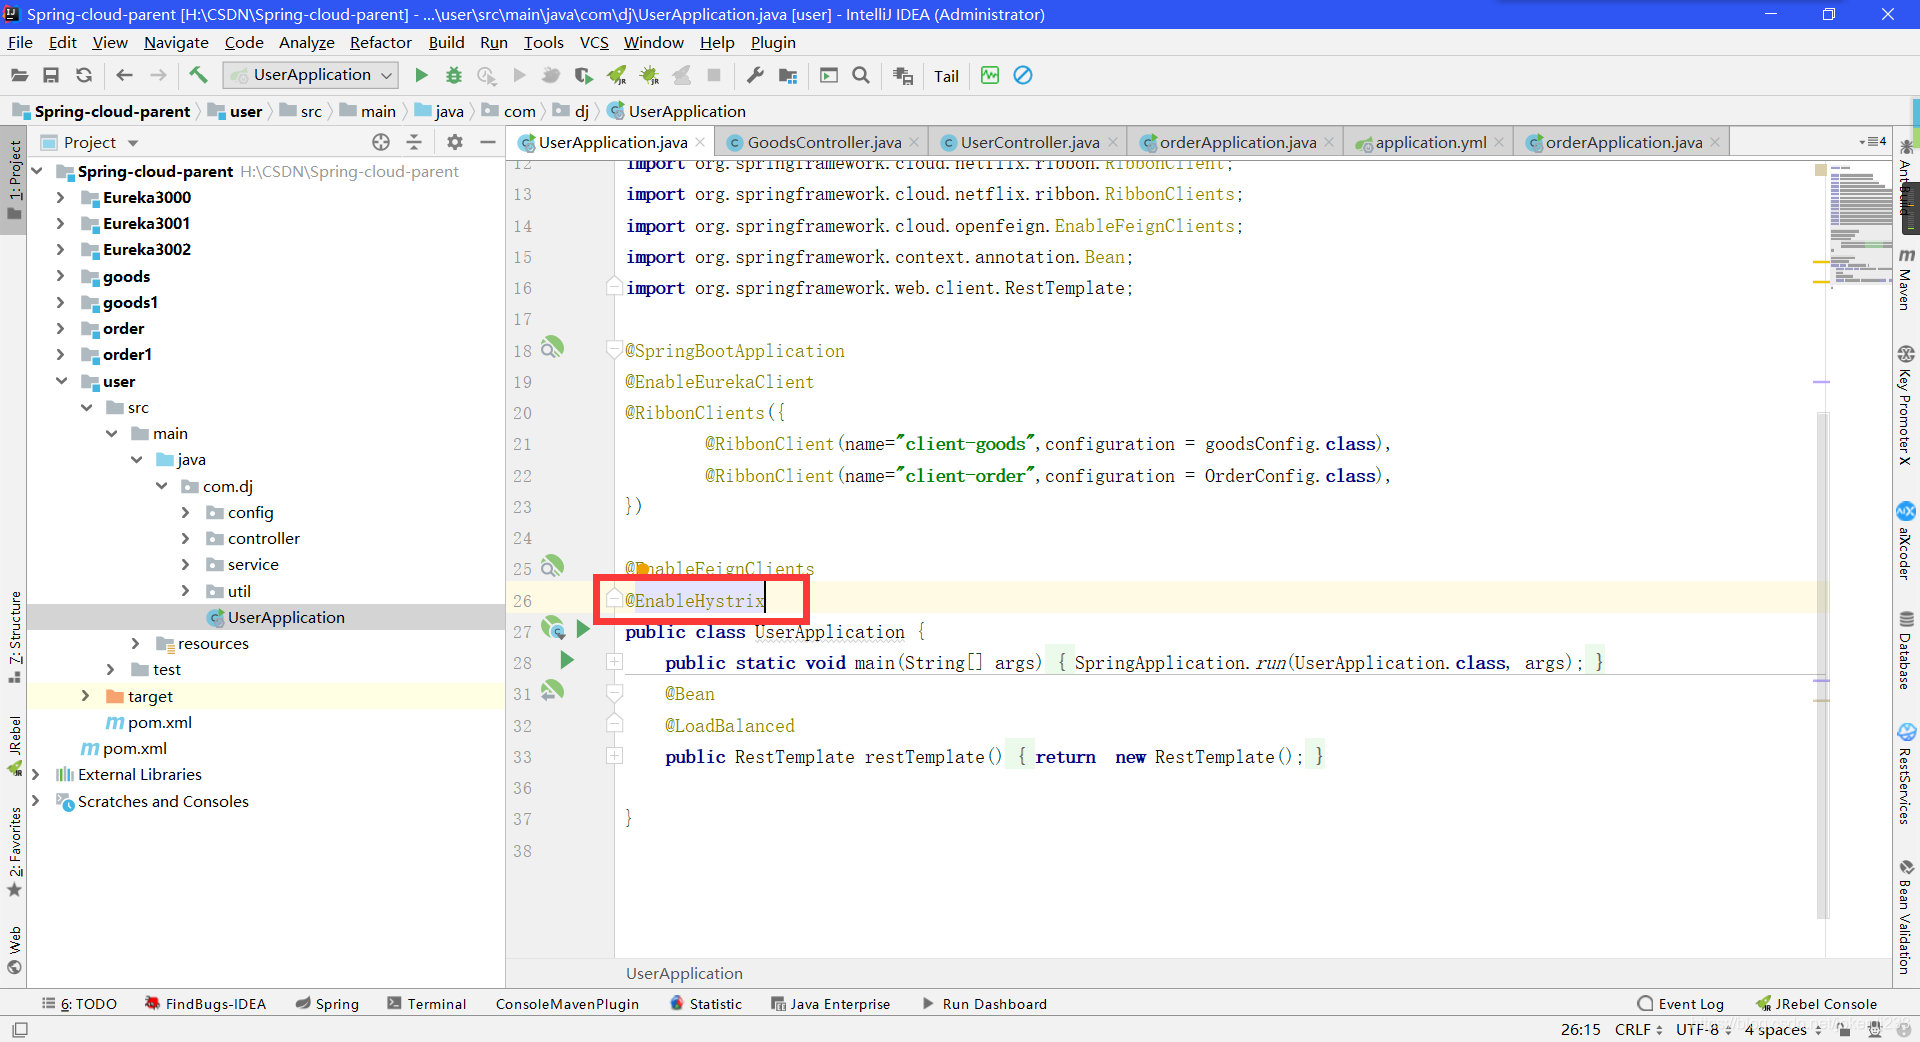This screenshot has height=1042, width=1920.
Task: Click the UTF-8 encoding selector
Action: click(x=1704, y=1029)
